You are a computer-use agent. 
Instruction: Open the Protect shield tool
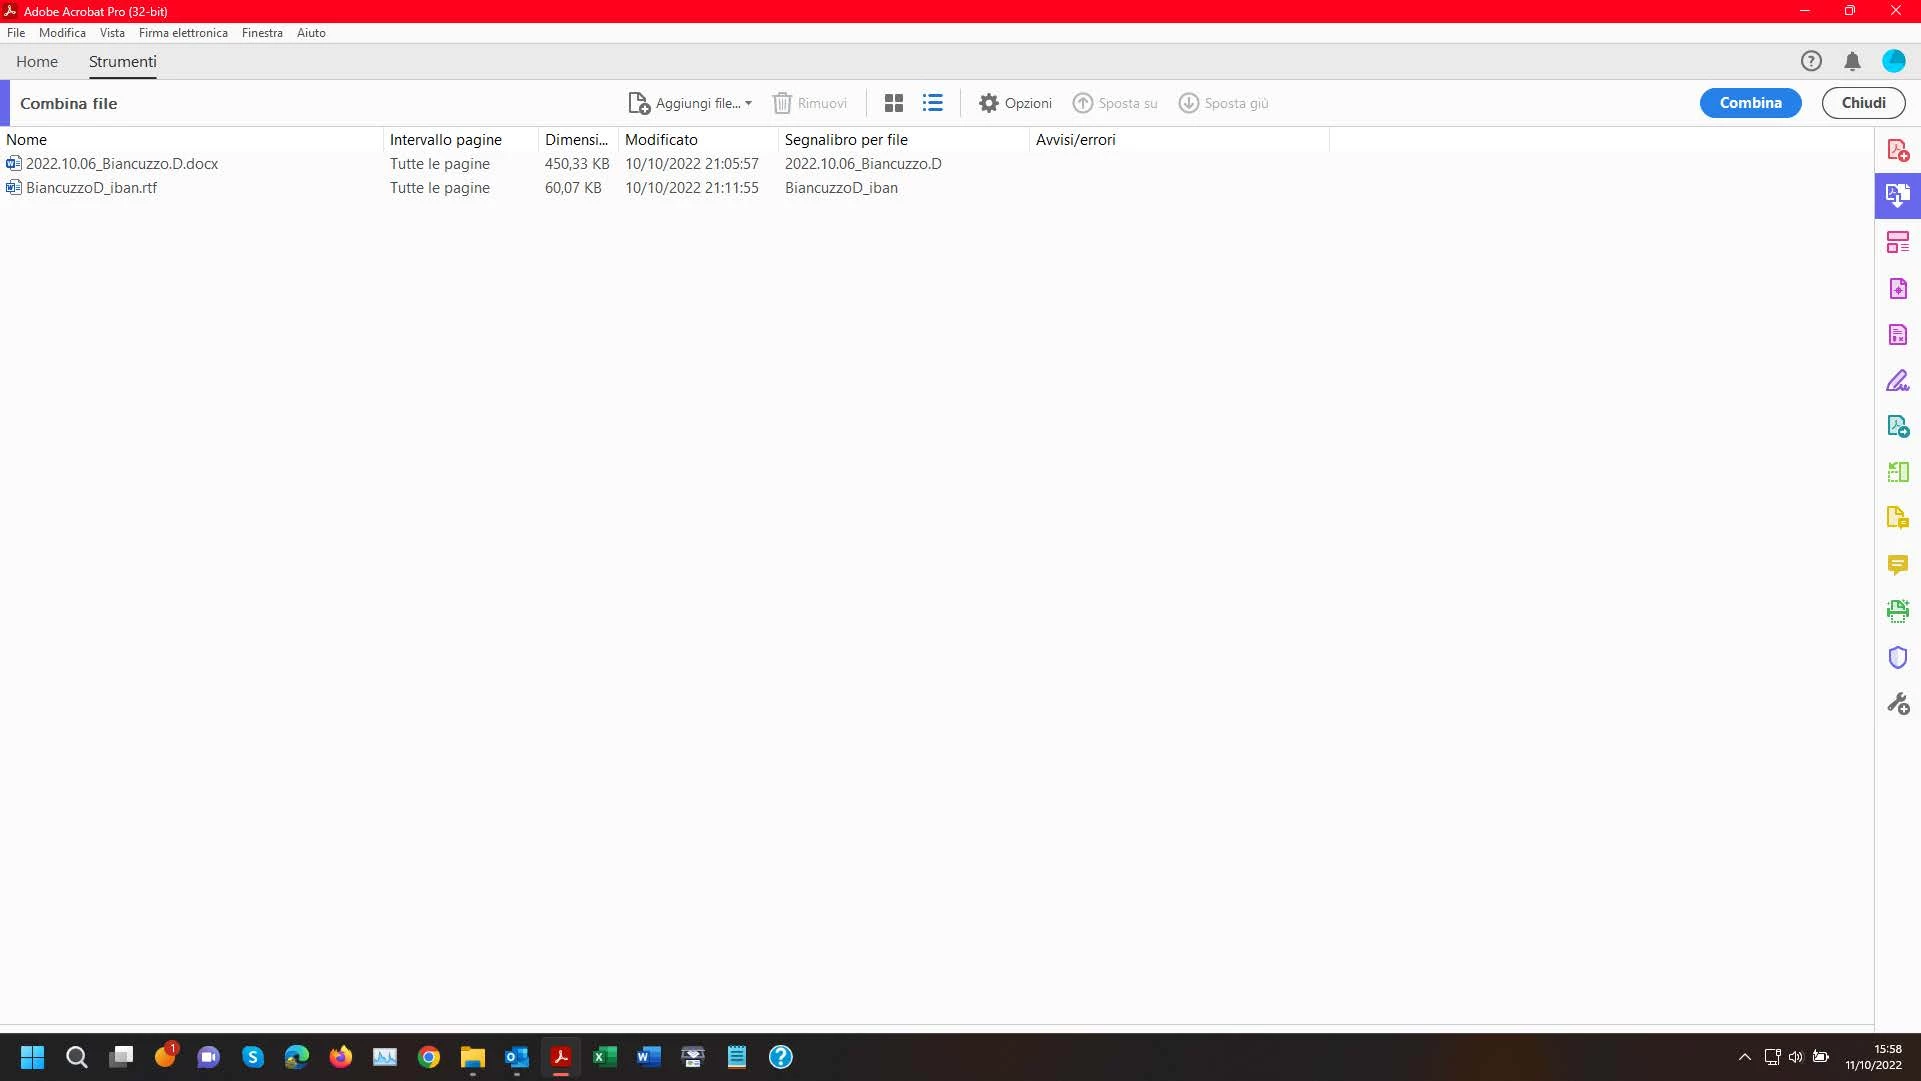(1897, 657)
